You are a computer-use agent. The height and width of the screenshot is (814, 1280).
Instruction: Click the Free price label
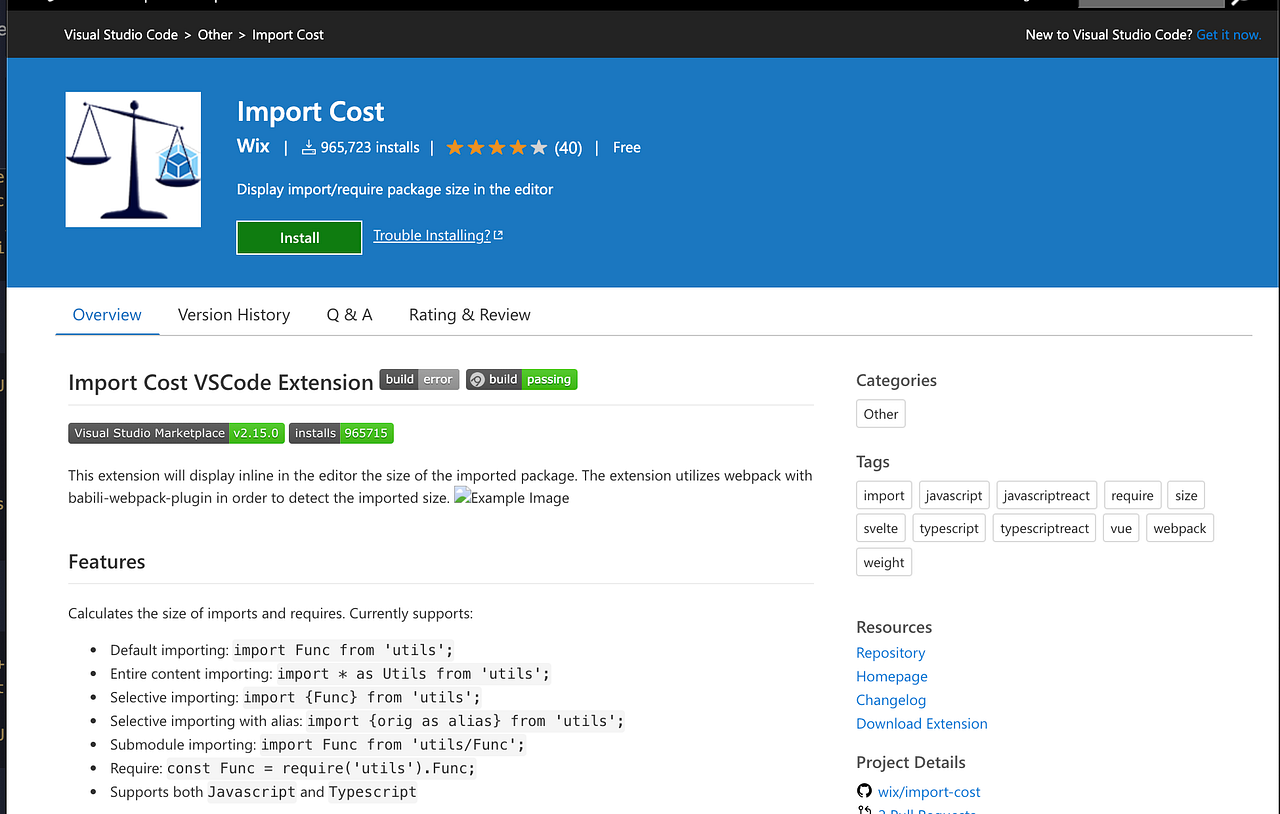pos(627,148)
